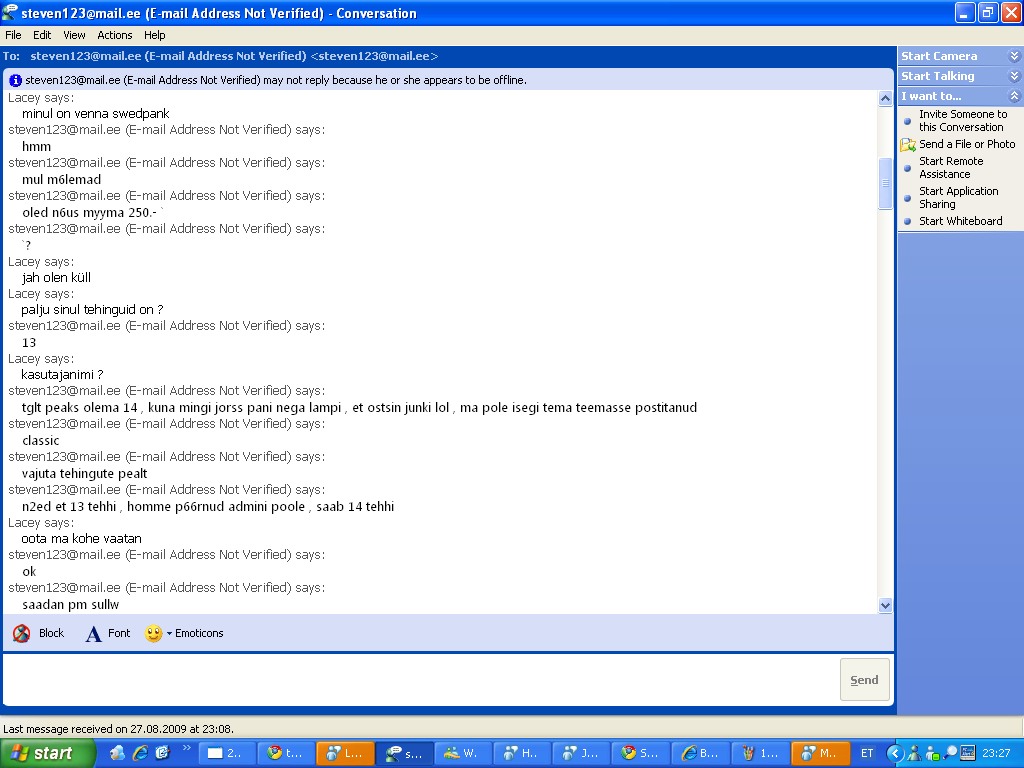This screenshot has height=768, width=1024.
Task: Open the Edit menu
Action: click(x=42, y=35)
